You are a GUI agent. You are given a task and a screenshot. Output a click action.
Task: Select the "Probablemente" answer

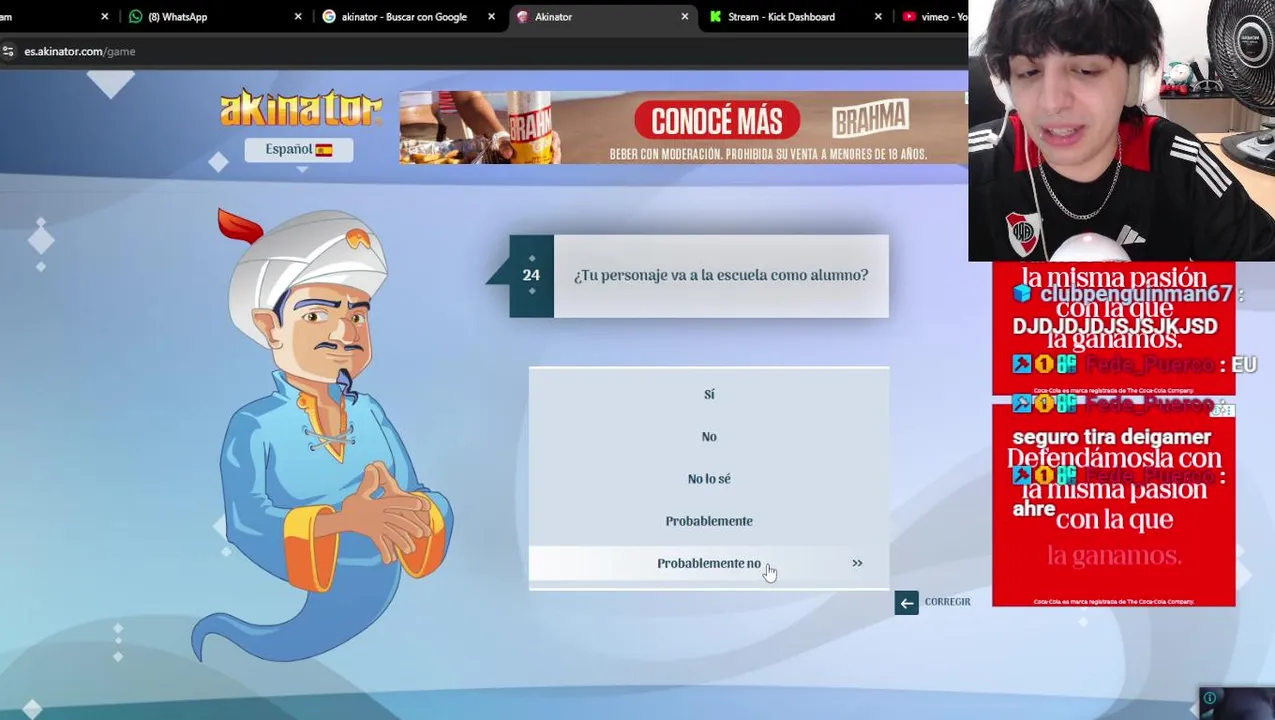pyautogui.click(x=708, y=521)
